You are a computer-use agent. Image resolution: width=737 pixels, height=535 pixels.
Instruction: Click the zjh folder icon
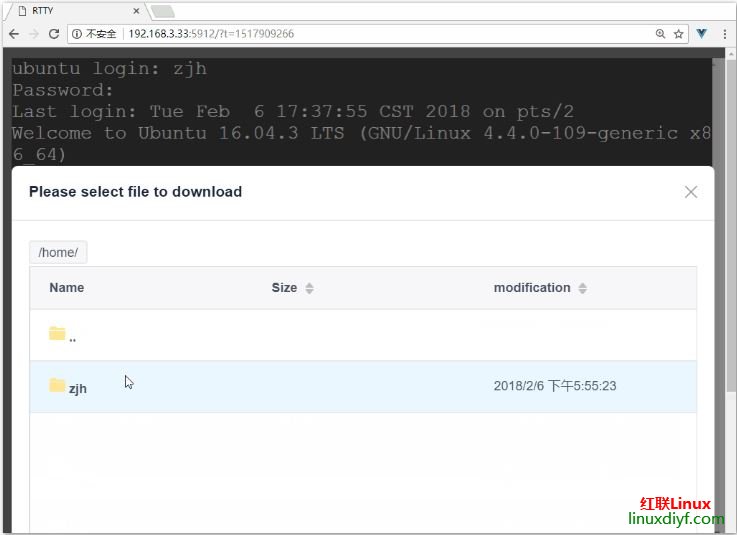57,386
